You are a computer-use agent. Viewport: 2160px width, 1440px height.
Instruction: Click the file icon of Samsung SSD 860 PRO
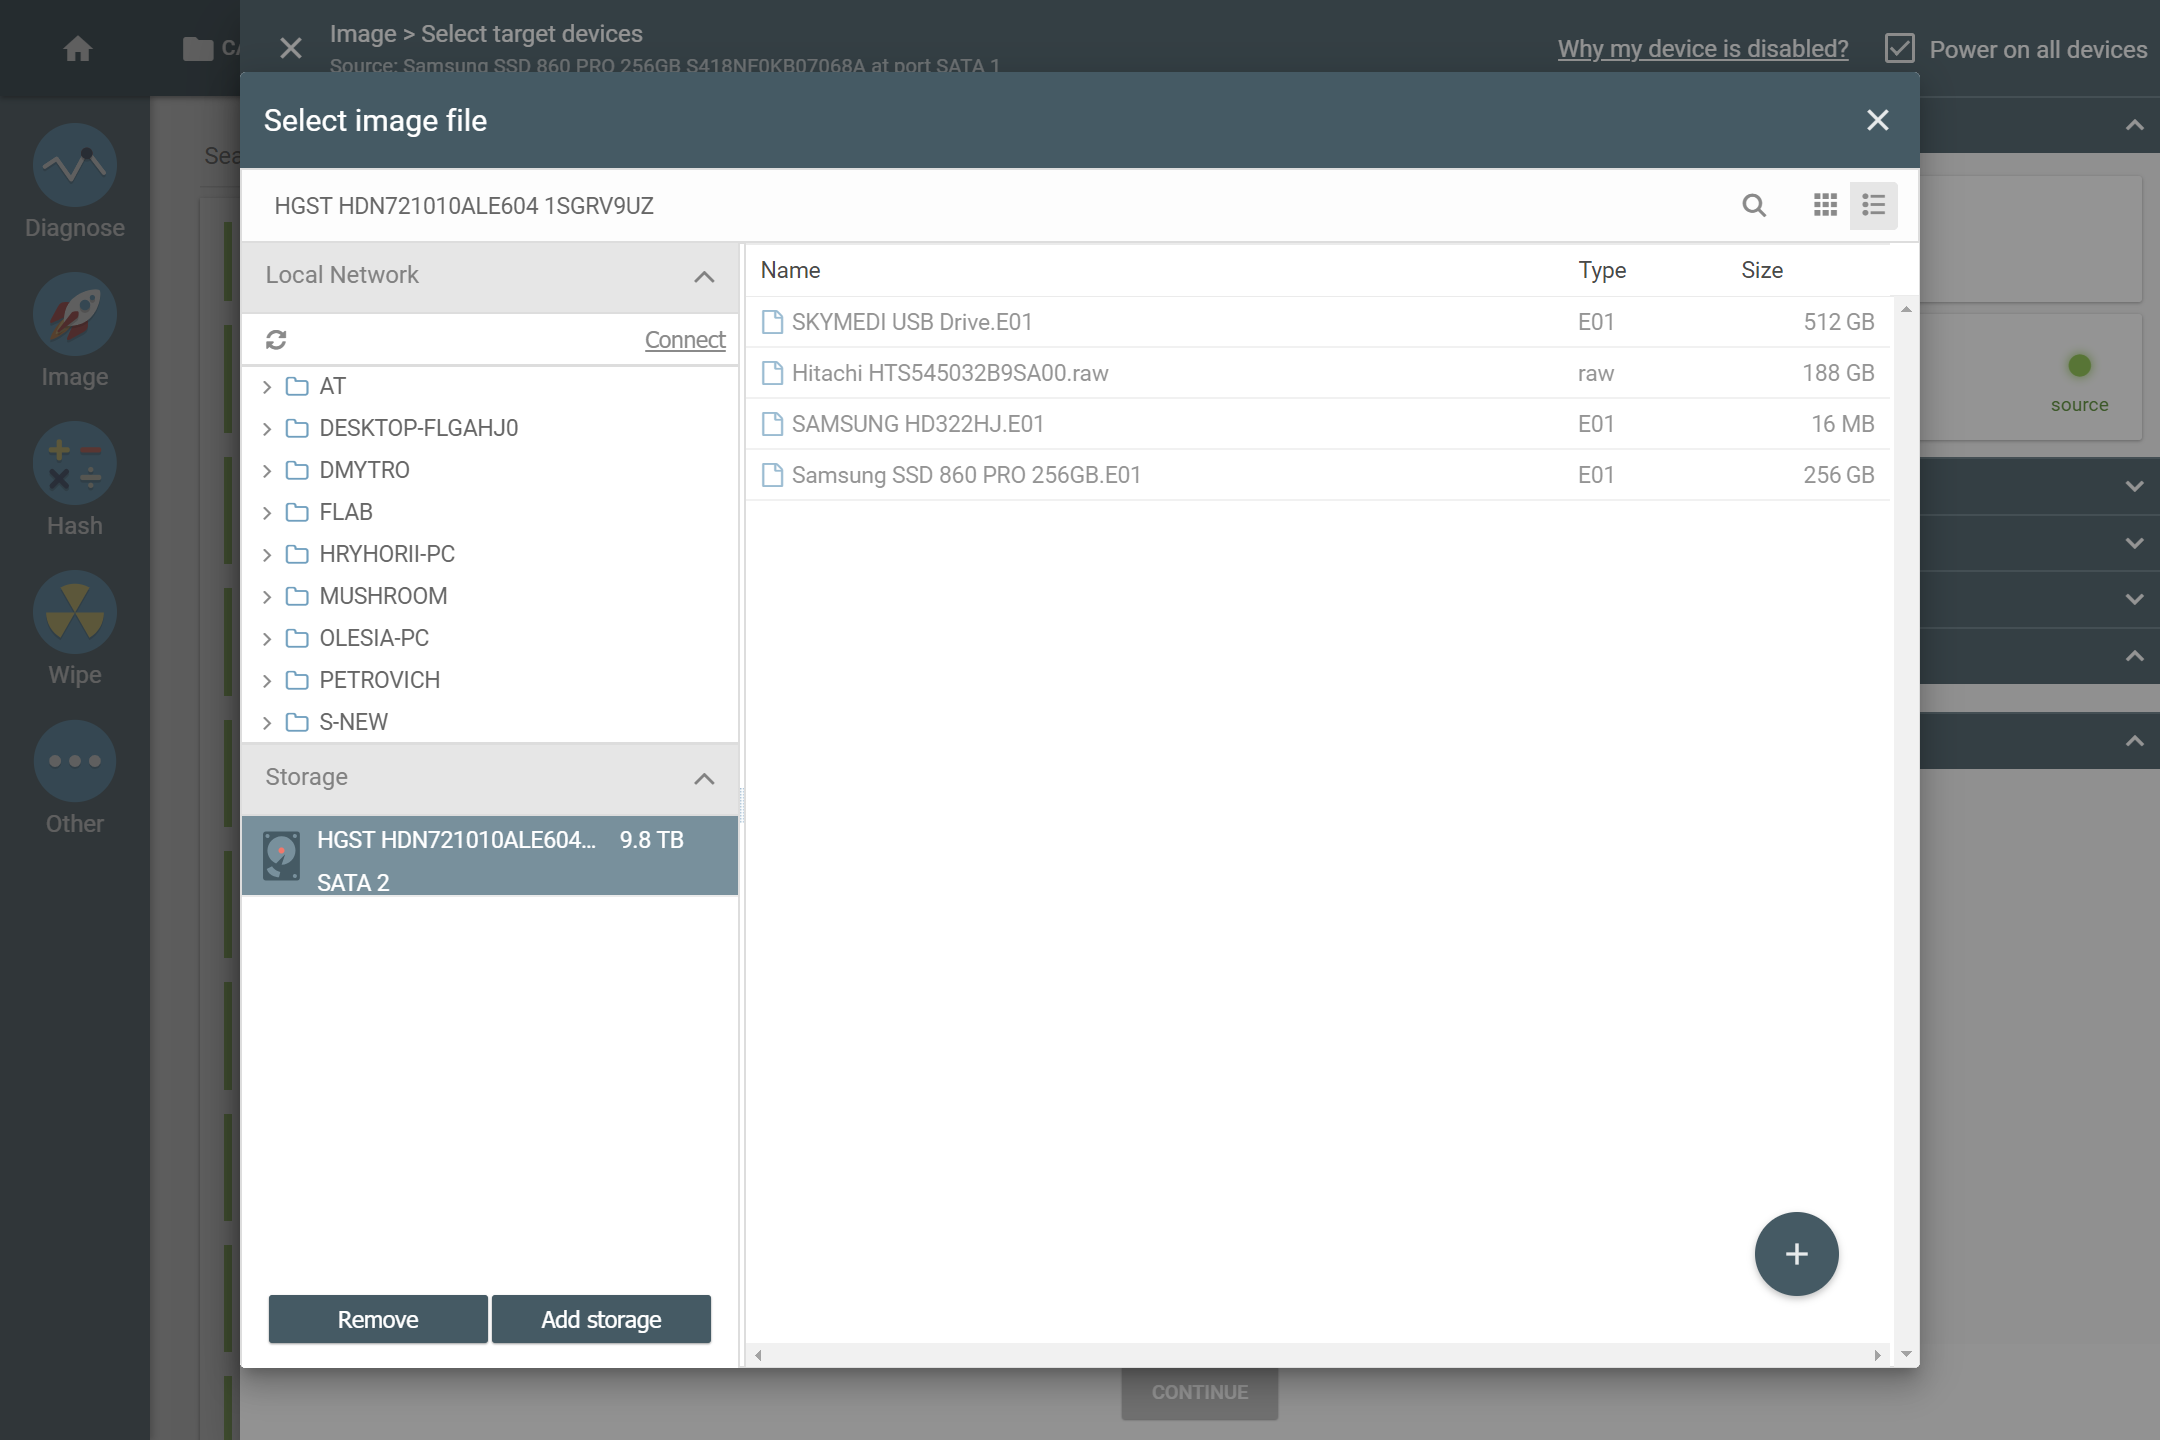(x=772, y=475)
